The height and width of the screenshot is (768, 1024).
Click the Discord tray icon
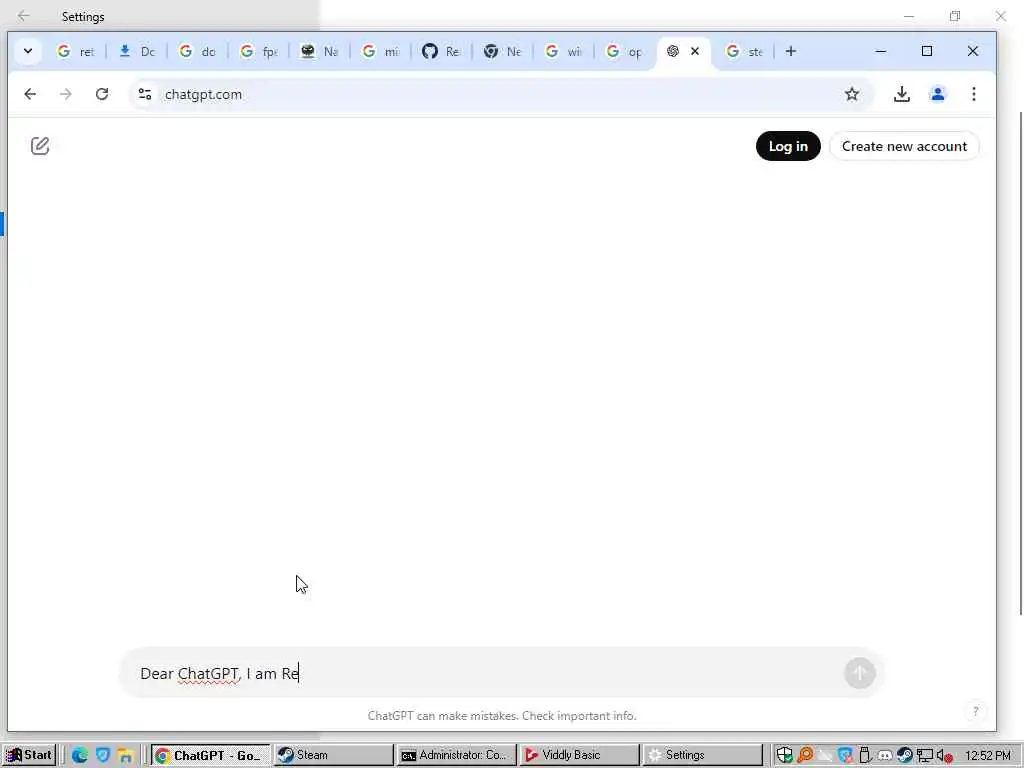click(885, 756)
